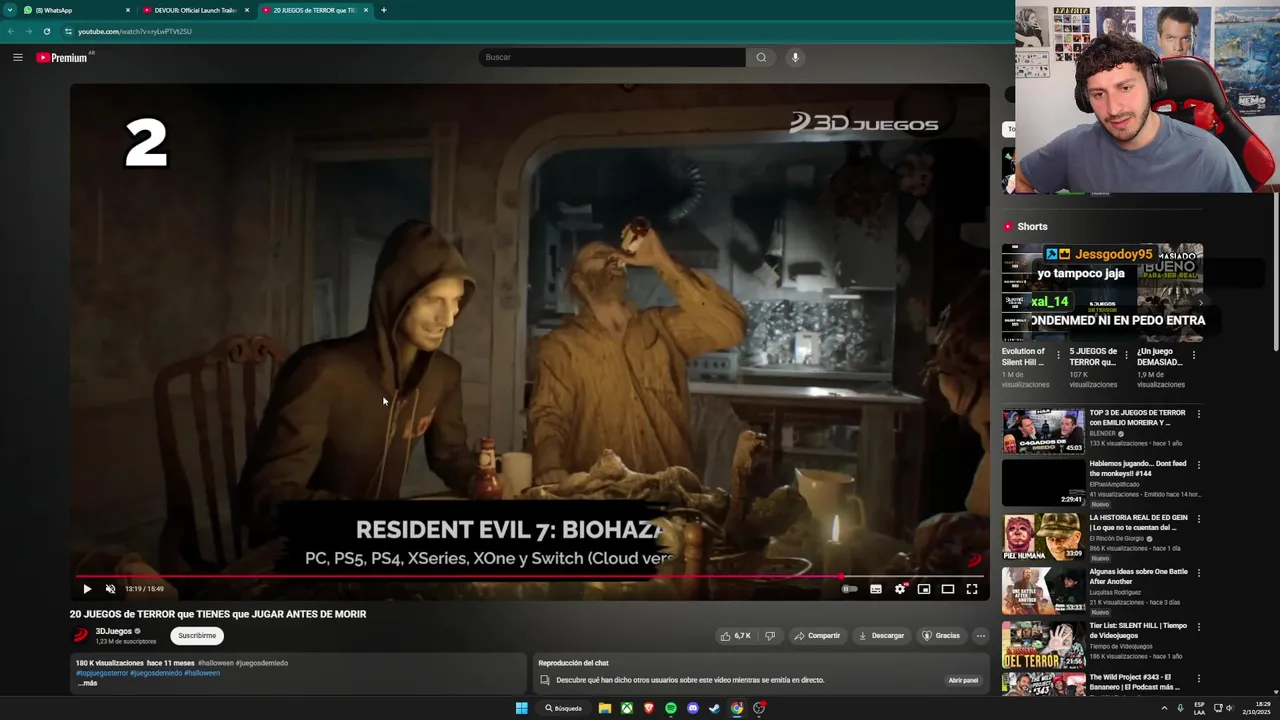Open Hablemos jugando Dont feed the monkeys video
Screen dimensions: 1280x720
(x=1043, y=482)
